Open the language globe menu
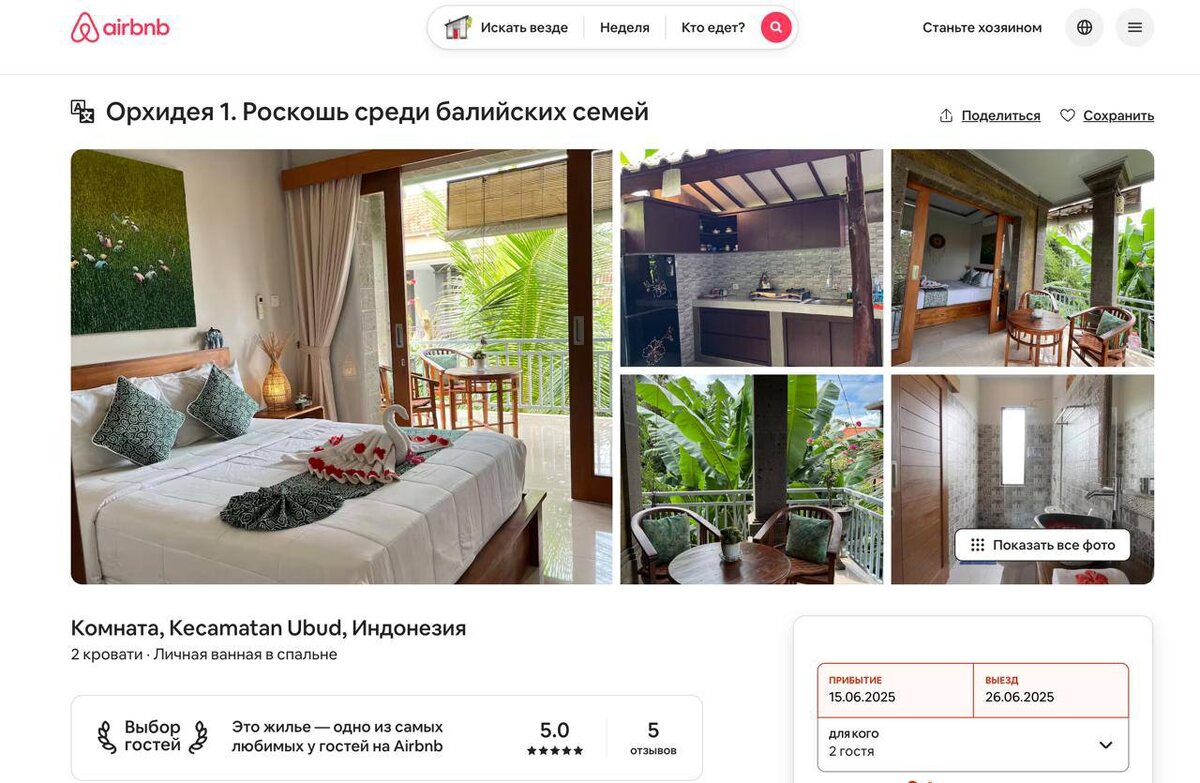The width and height of the screenshot is (1200, 783). pyautogui.click(x=1085, y=27)
